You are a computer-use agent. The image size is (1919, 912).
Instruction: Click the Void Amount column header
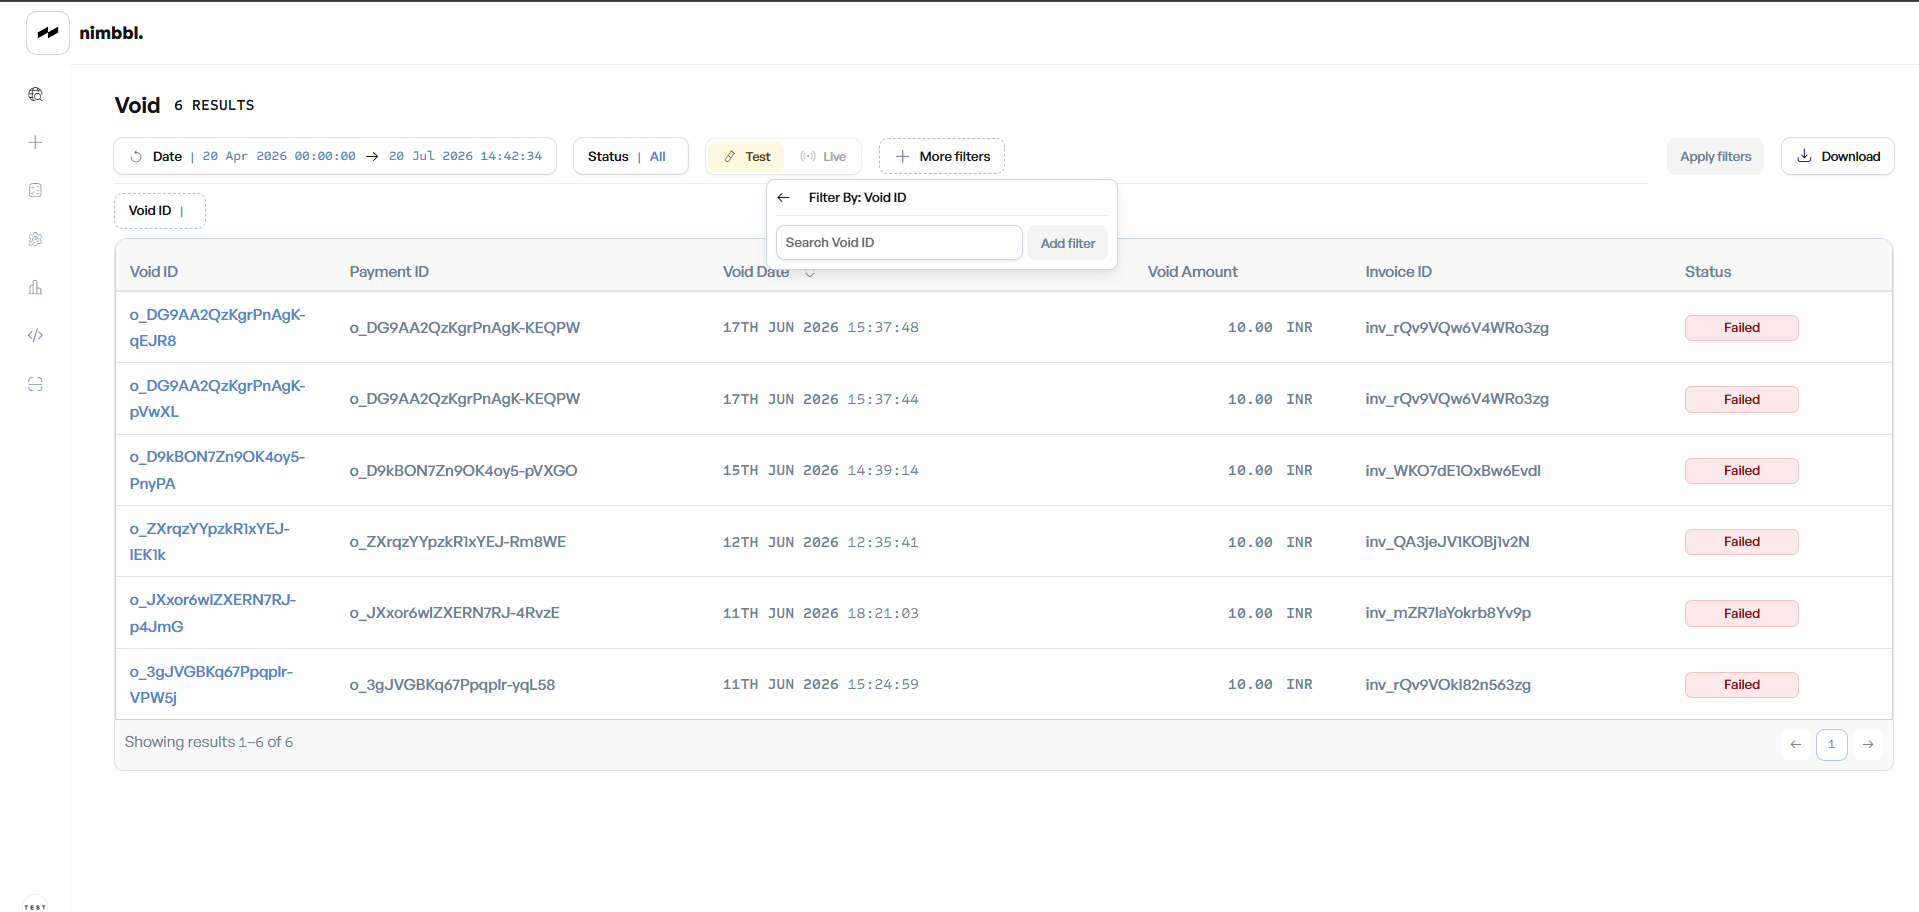[1192, 272]
